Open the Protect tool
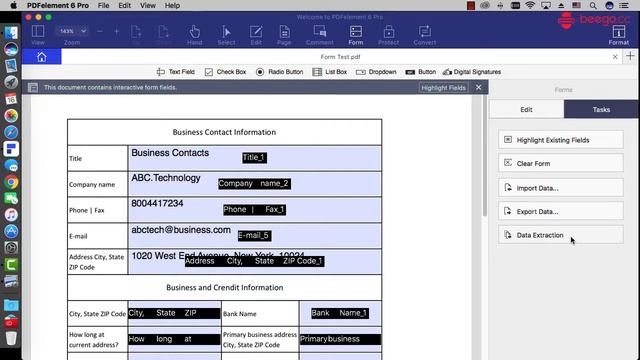The image size is (640, 360). [388, 35]
